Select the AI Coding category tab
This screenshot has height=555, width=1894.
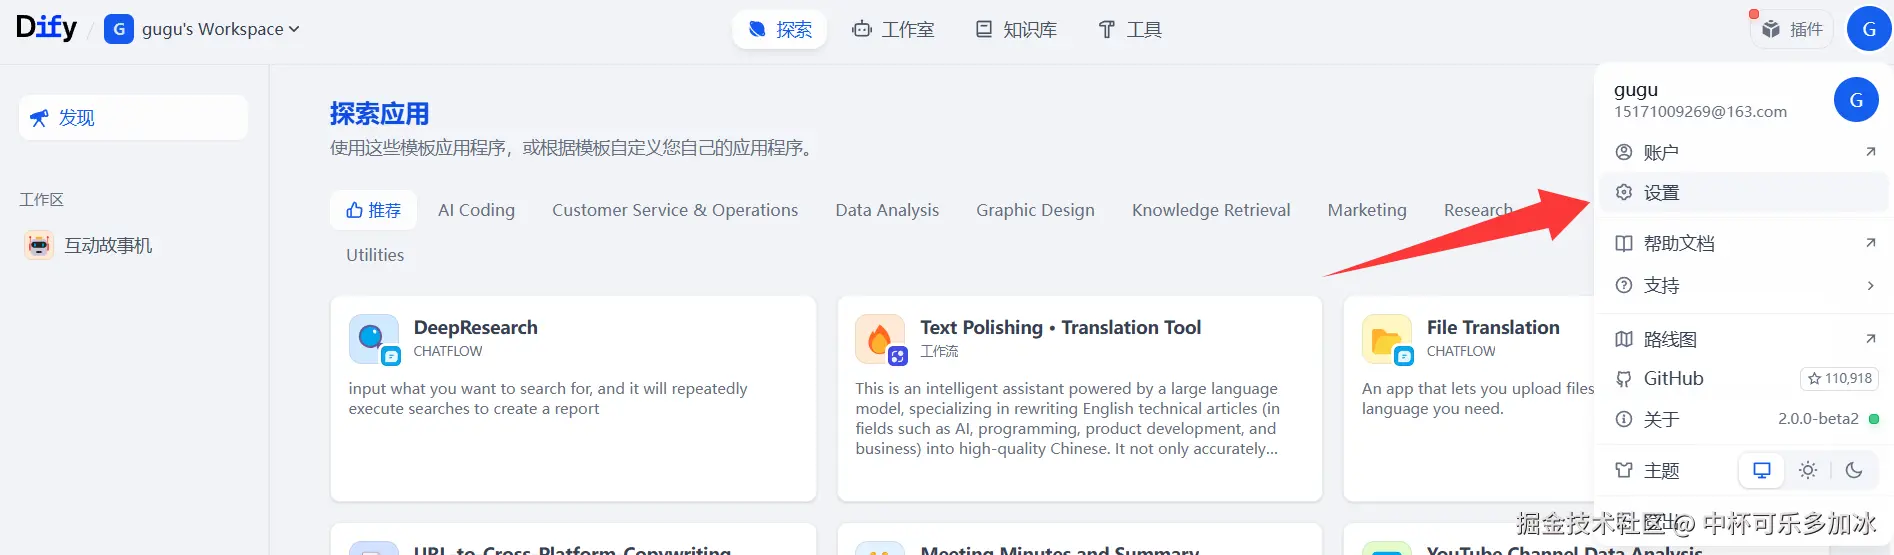pyautogui.click(x=476, y=210)
